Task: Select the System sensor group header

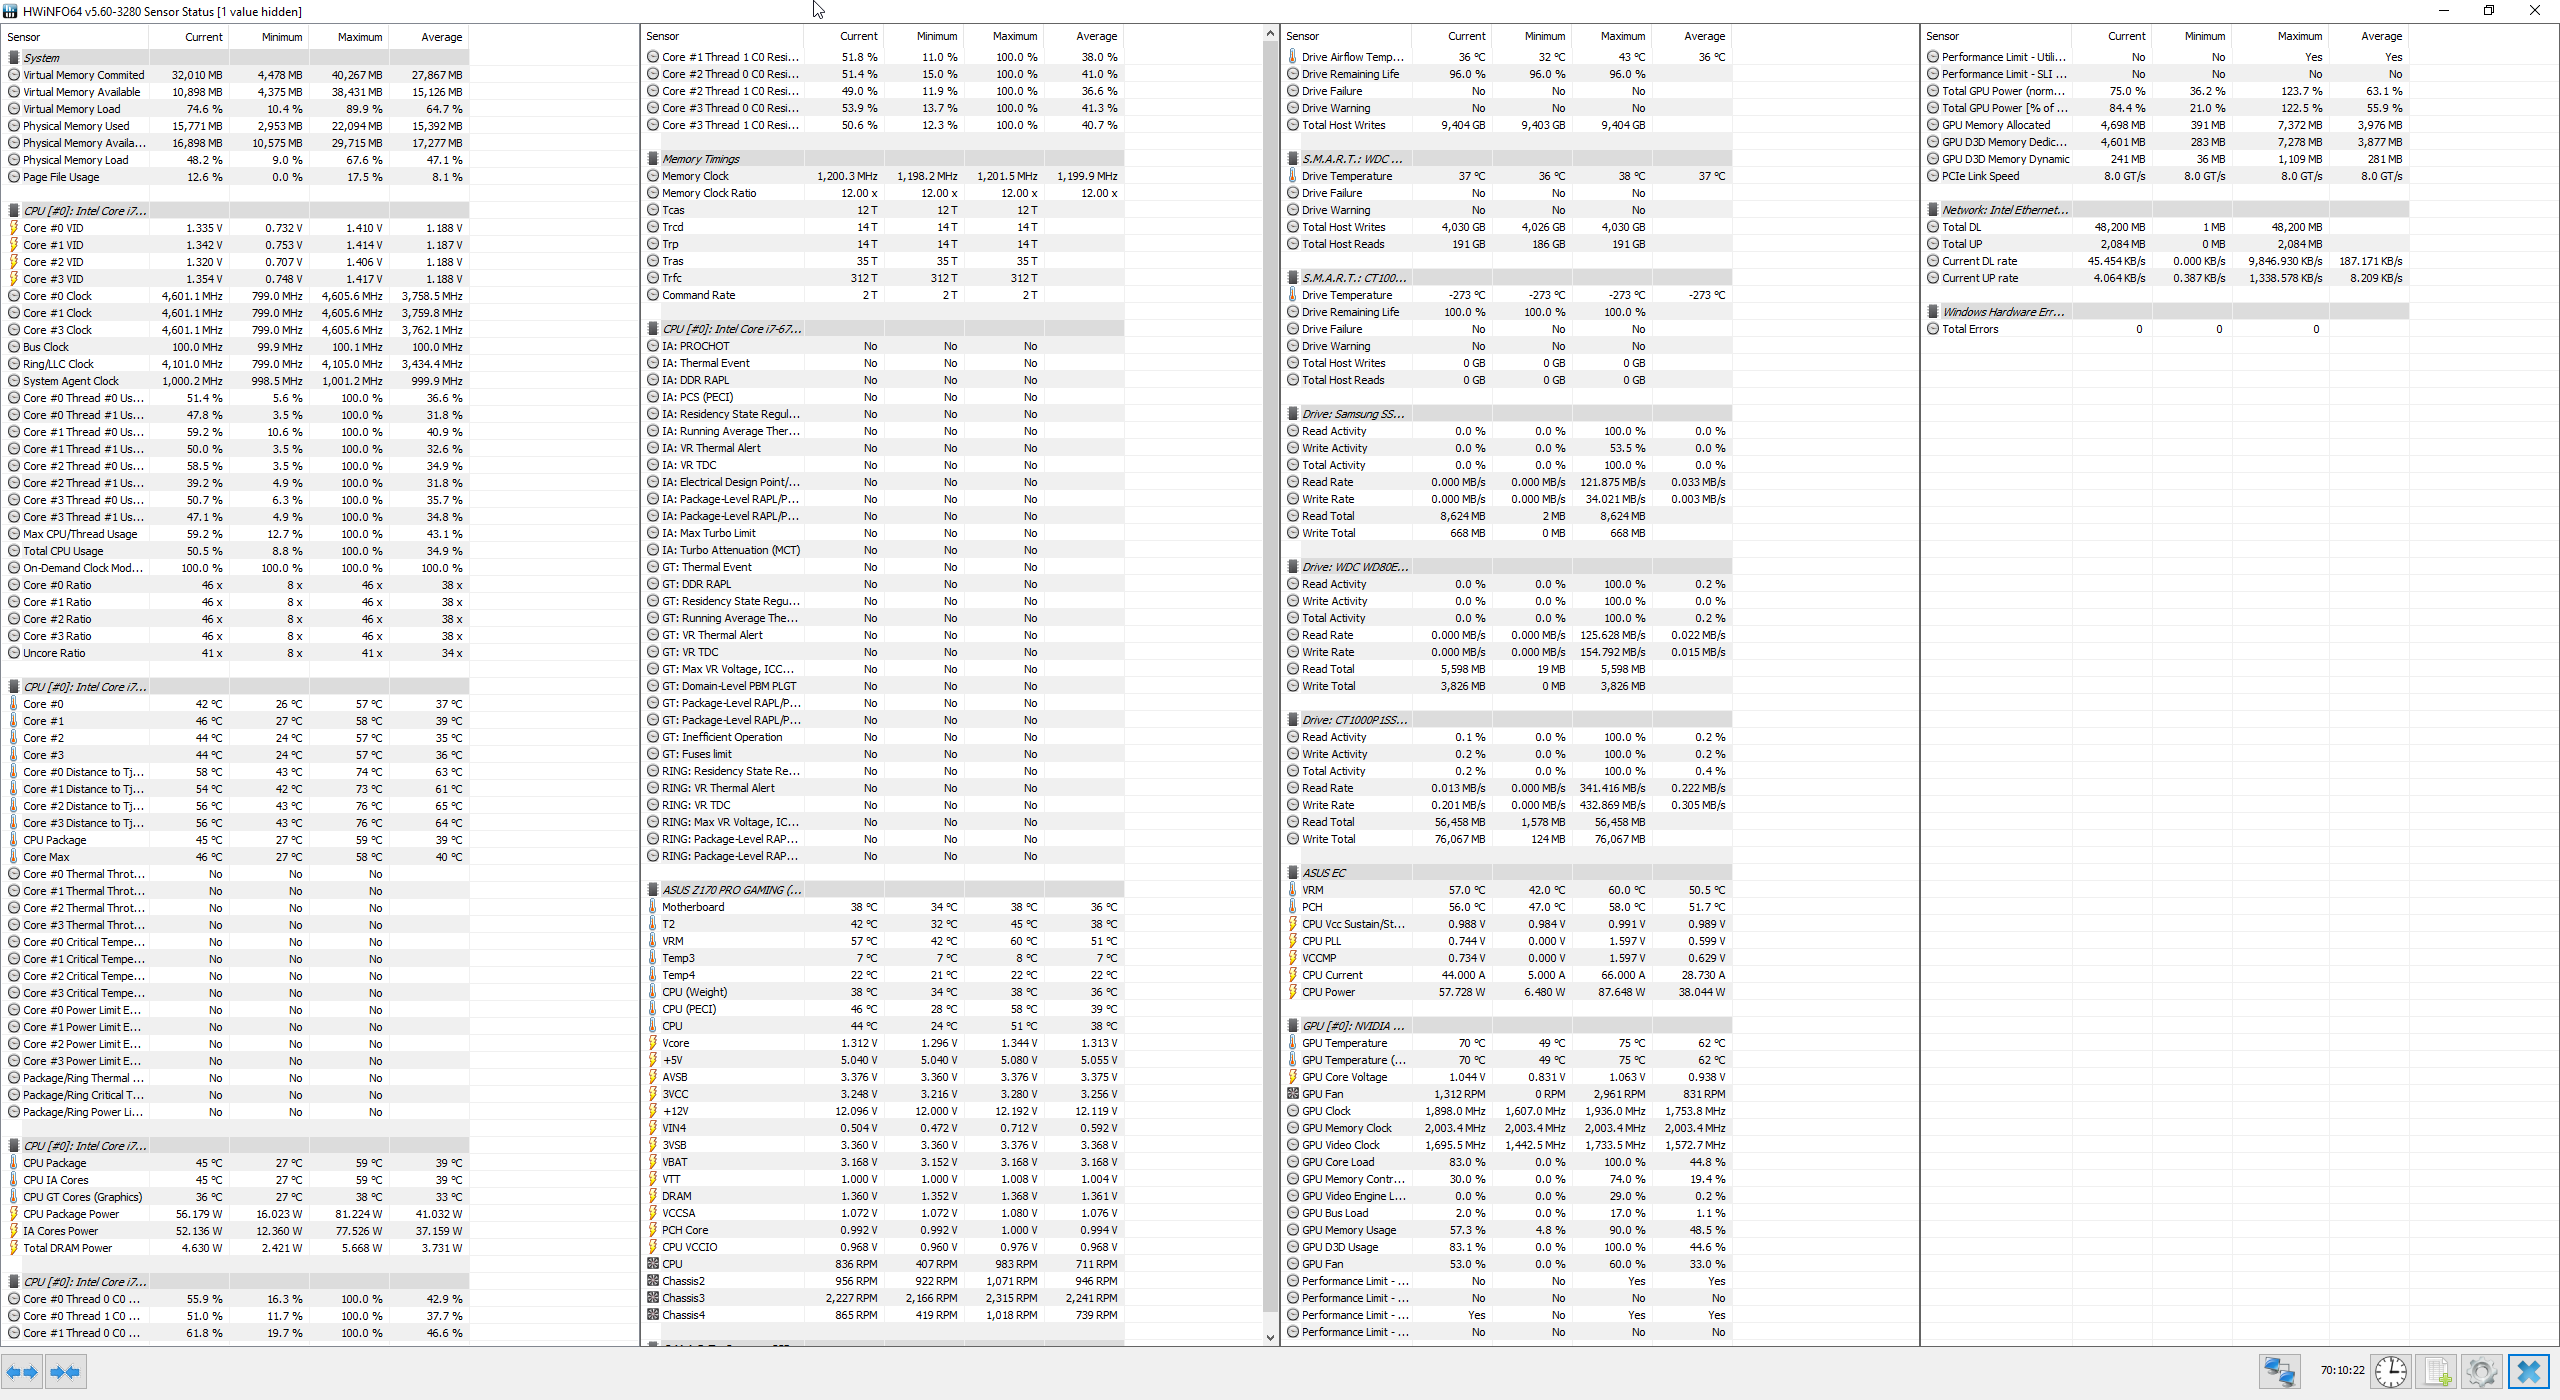Action: pyautogui.click(x=42, y=58)
